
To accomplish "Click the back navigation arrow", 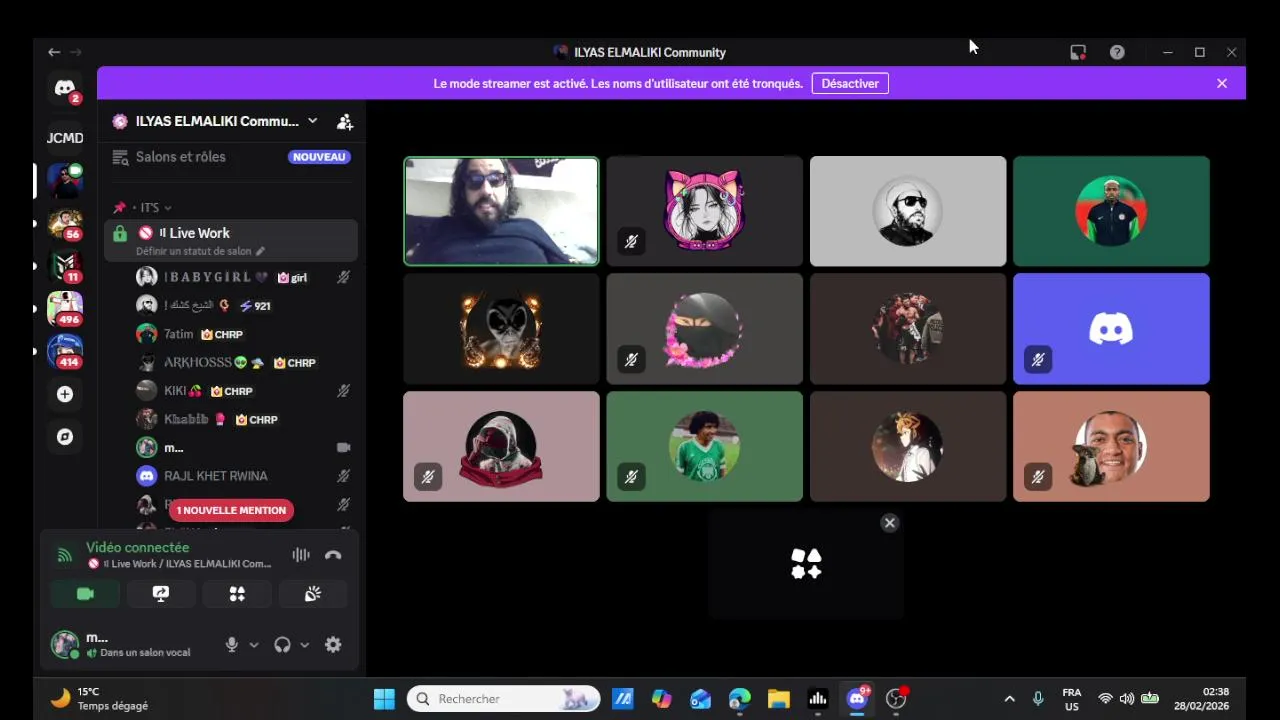I will coord(54,52).
